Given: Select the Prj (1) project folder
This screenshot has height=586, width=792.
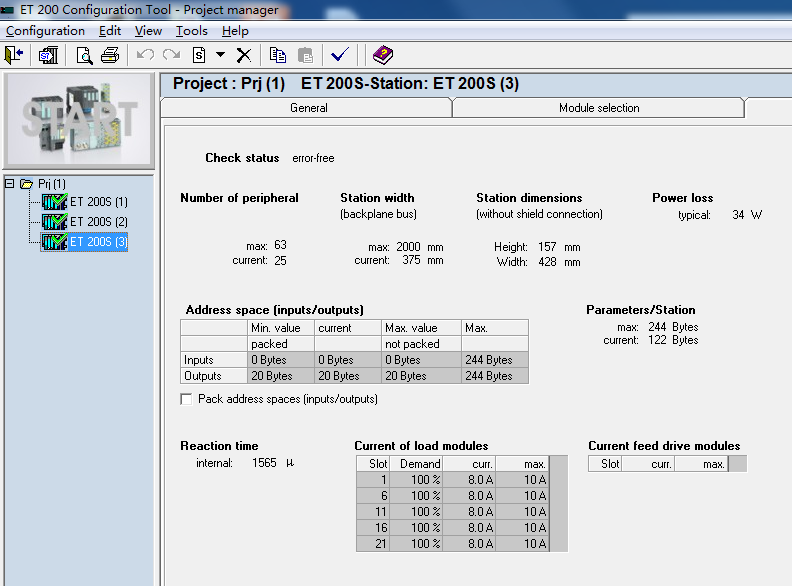Looking at the screenshot, I should coord(52,184).
